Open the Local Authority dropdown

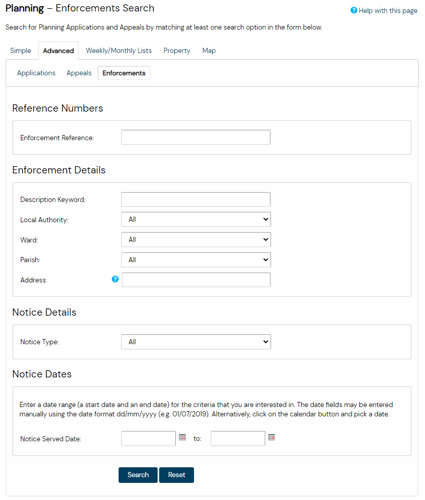pyautogui.click(x=196, y=219)
